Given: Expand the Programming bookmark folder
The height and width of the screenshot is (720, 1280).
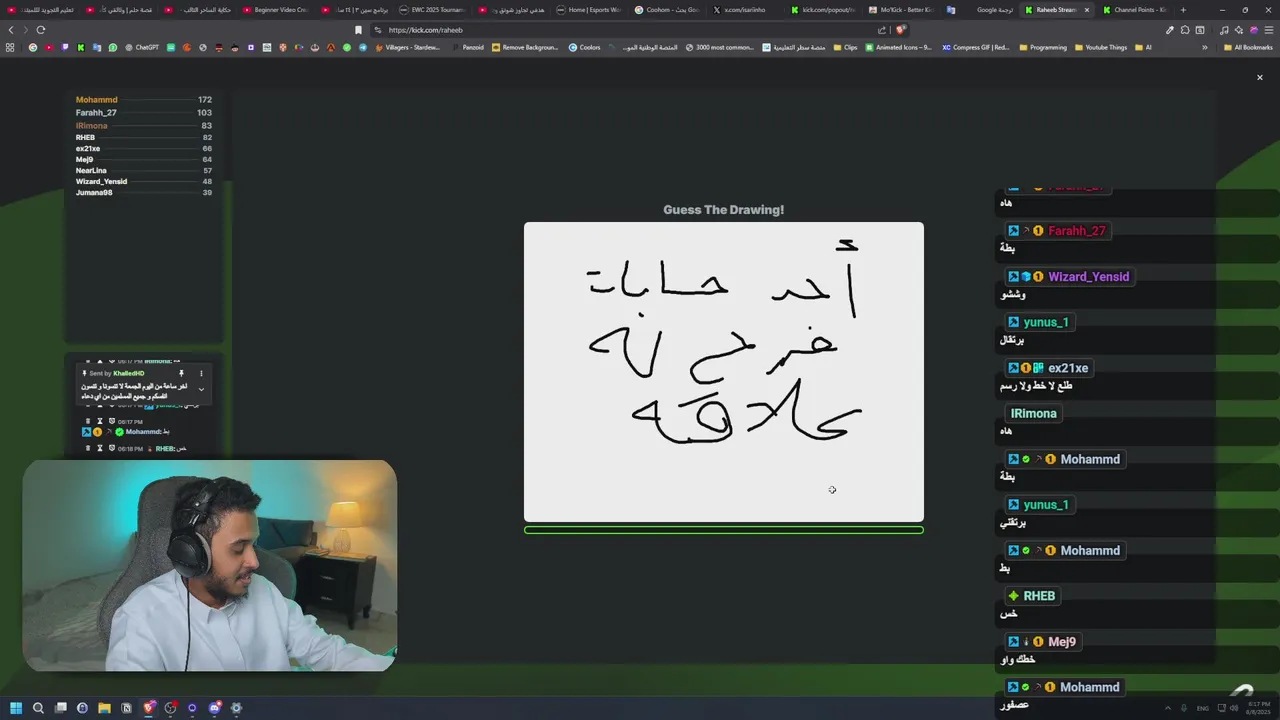Looking at the screenshot, I should [x=1043, y=47].
